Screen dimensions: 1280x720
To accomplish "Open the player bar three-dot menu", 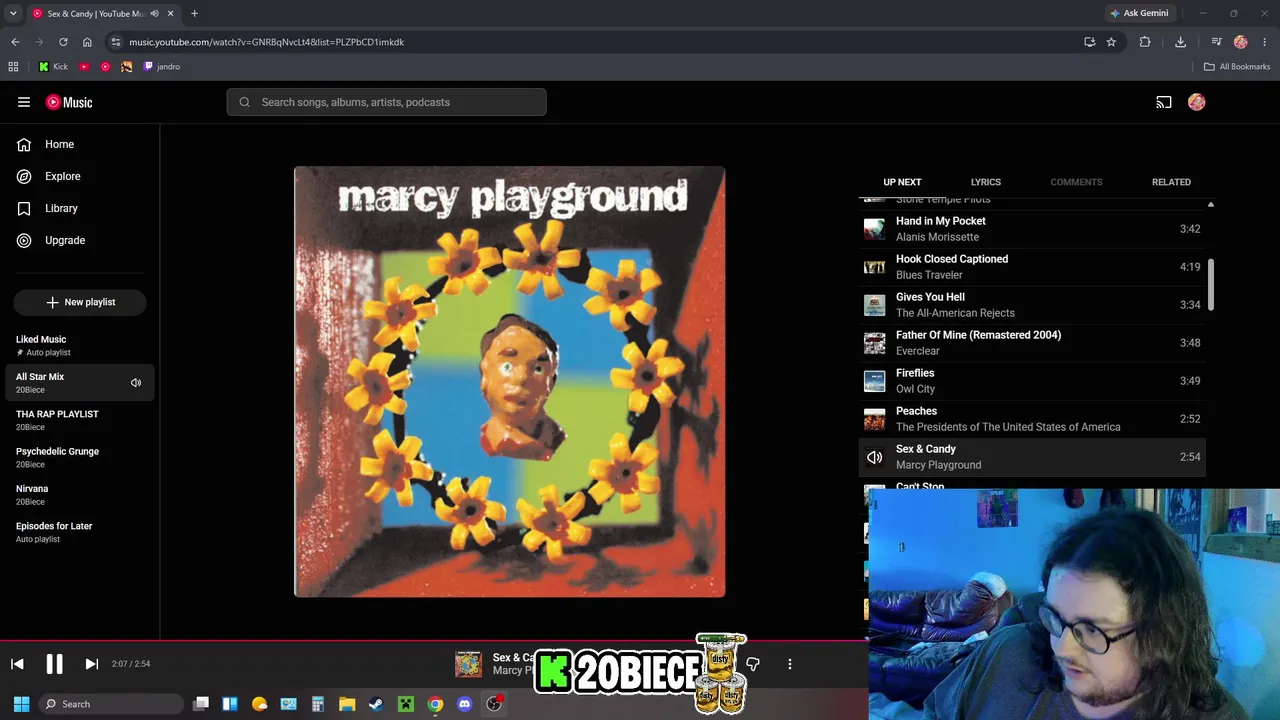I will point(790,664).
